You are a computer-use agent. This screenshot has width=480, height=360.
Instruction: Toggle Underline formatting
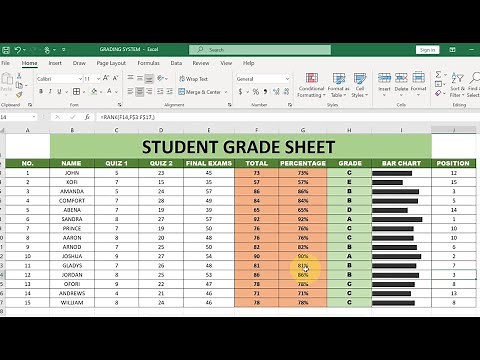(59, 91)
